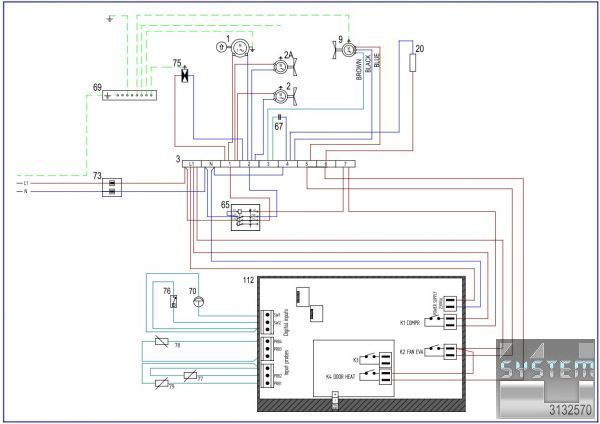
Task: Select the circular component labeled 70
Action: (197, 300)
